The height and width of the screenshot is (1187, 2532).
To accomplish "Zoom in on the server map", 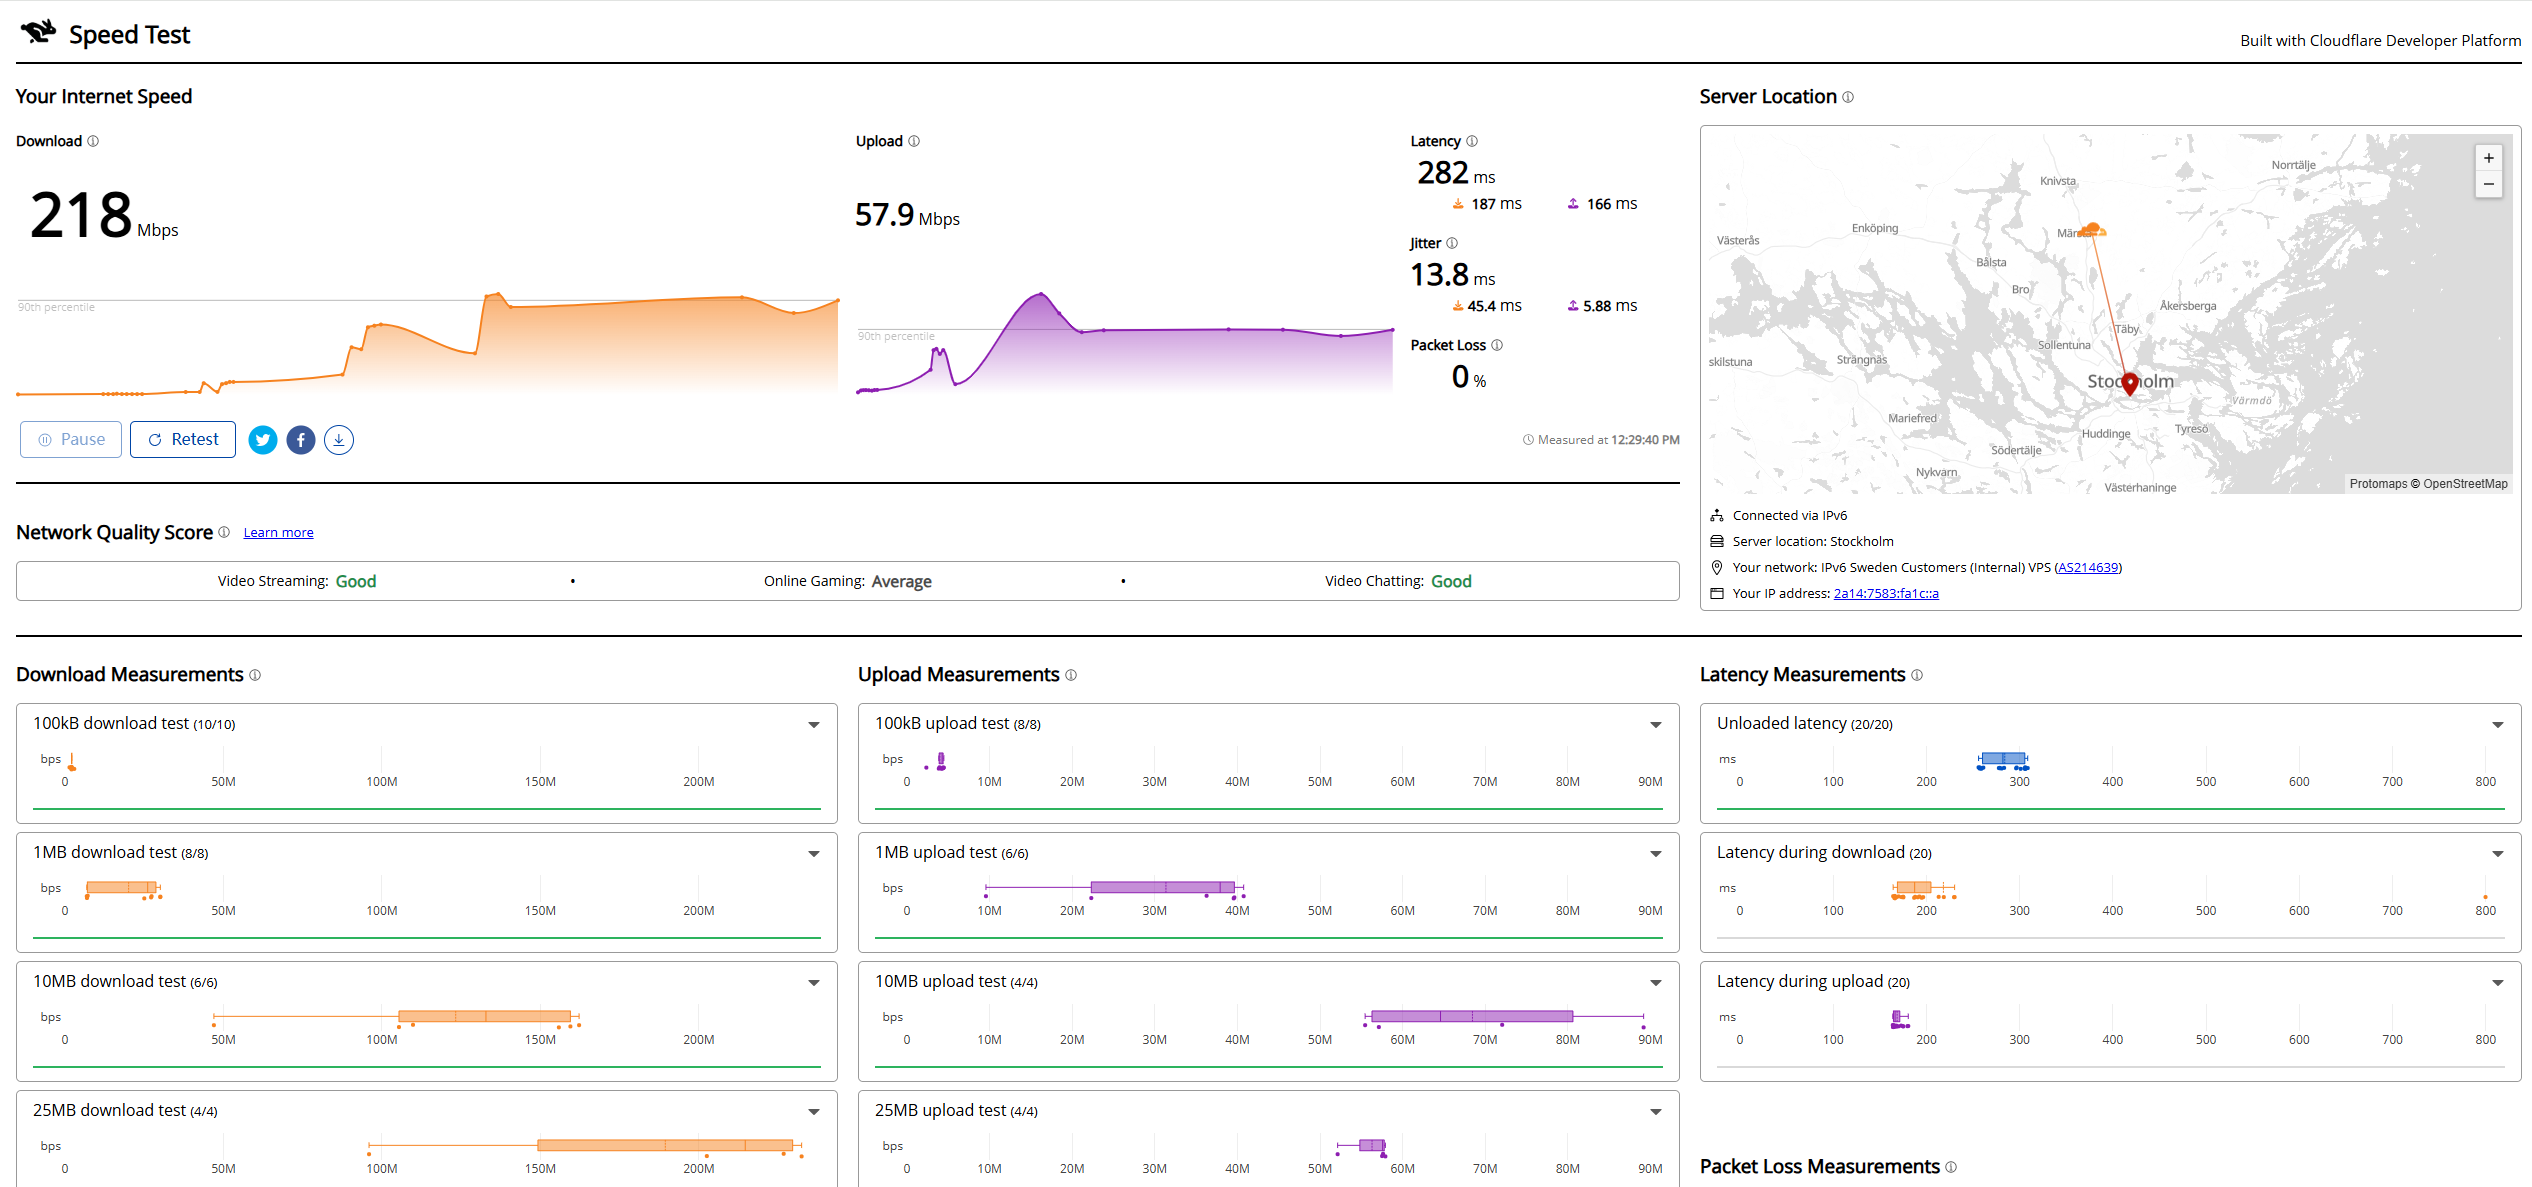I will pos(2489,158).
